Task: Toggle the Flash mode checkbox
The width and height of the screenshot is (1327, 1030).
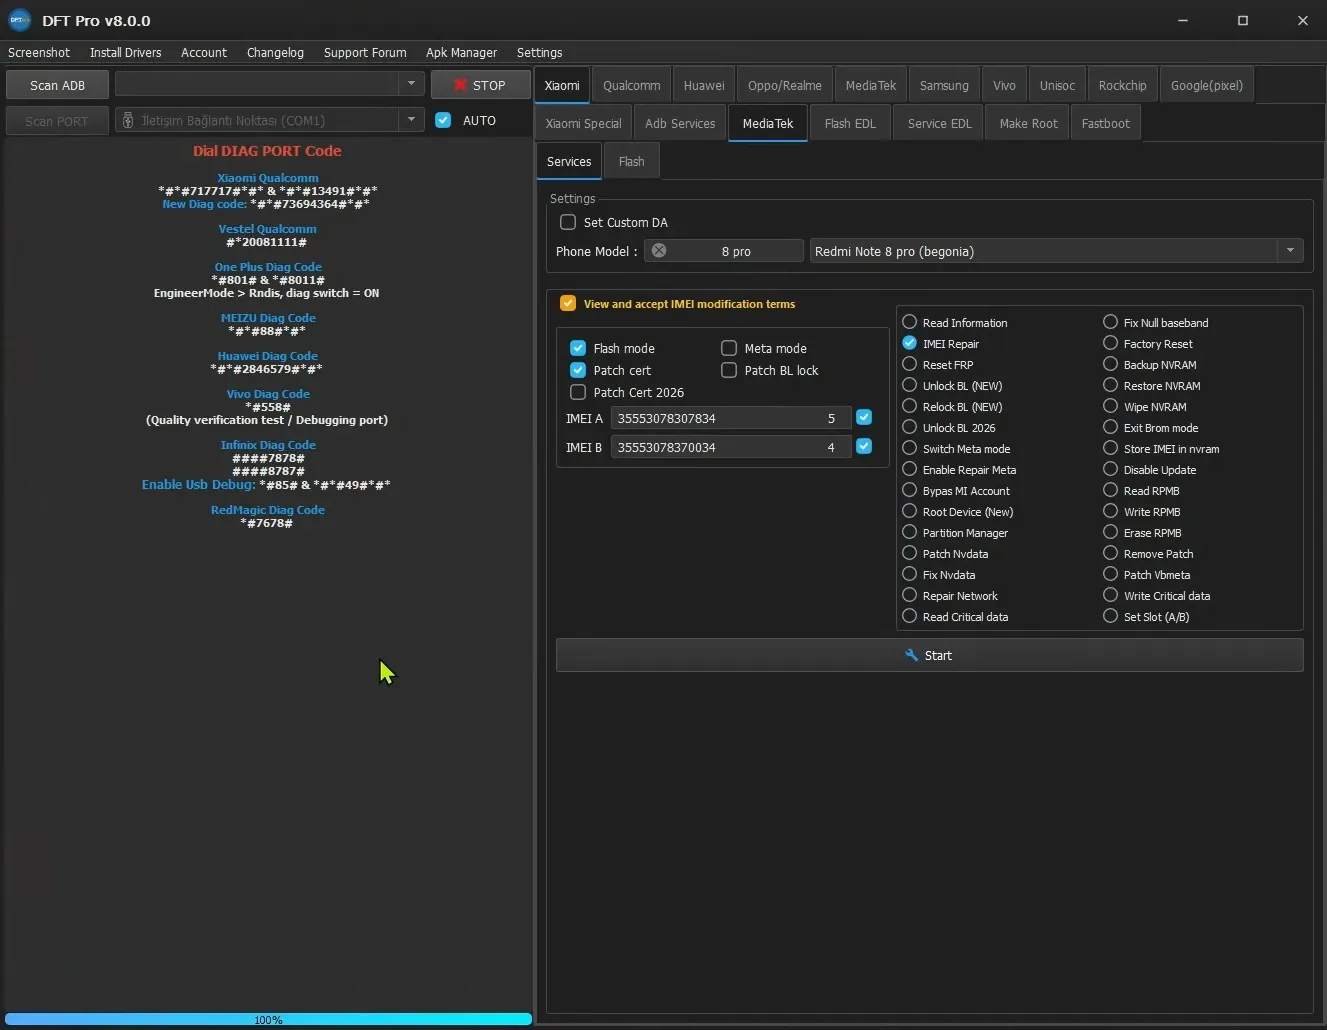Action: (x=578, y=348)
